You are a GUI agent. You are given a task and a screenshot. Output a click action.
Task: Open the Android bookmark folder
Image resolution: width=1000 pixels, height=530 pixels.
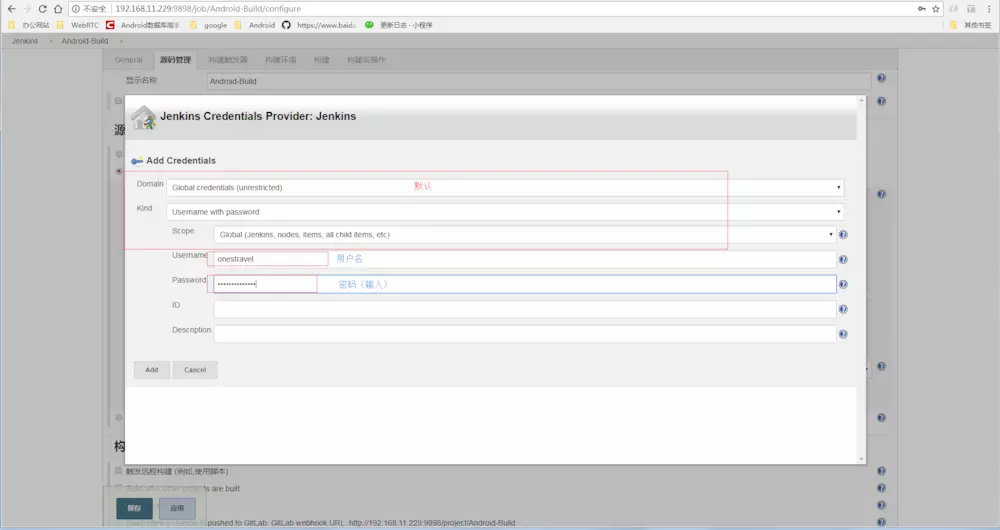pyautogui.click(x=254, y=25)
